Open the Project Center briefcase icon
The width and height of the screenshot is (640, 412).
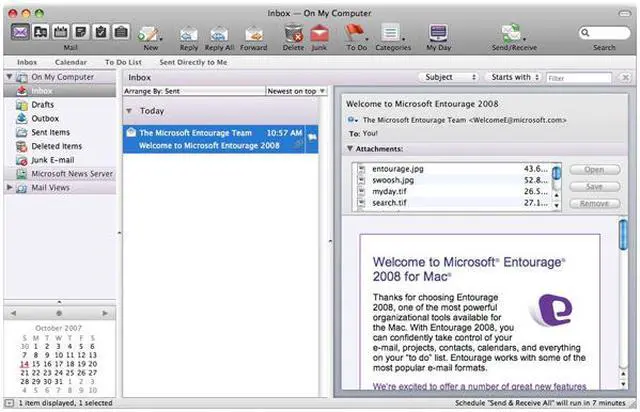click(121, 32)
